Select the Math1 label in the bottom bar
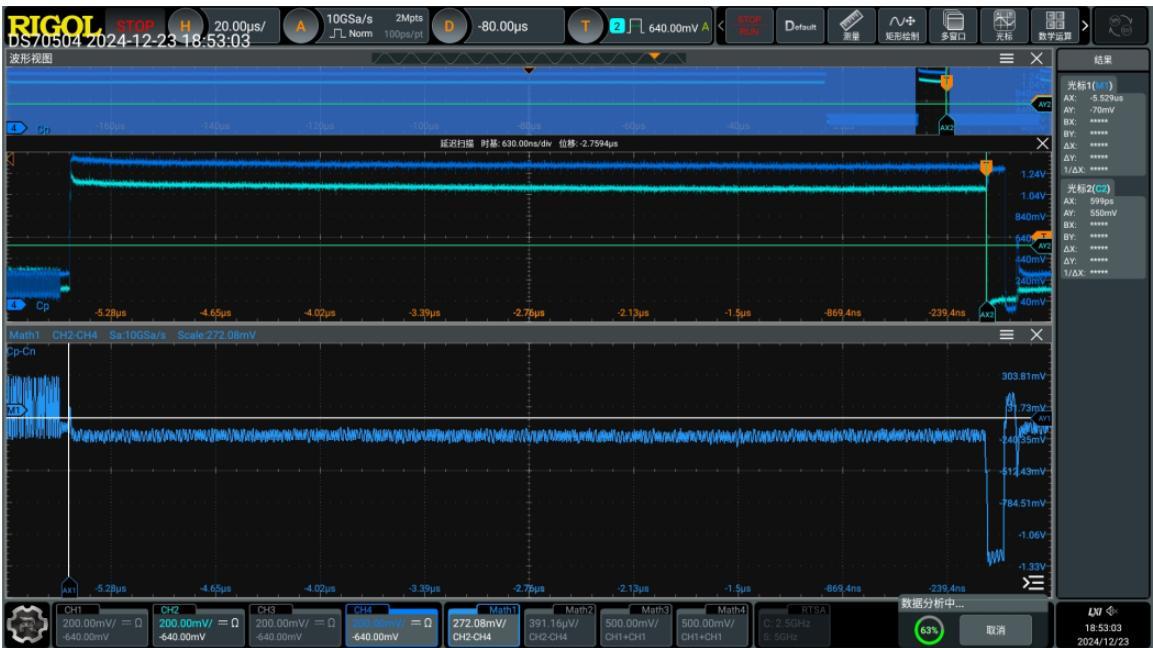 coord(502,610)
